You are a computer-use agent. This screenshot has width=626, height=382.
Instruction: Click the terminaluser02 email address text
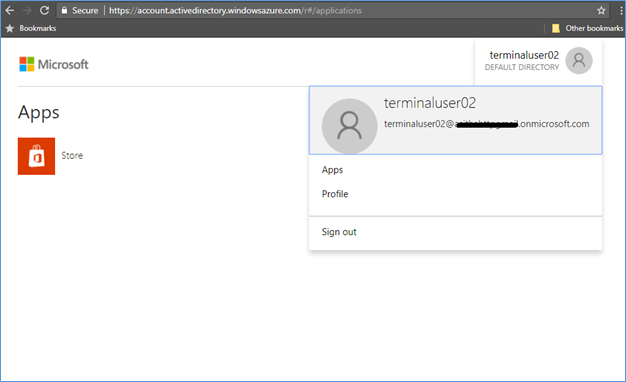pos(486,124)
